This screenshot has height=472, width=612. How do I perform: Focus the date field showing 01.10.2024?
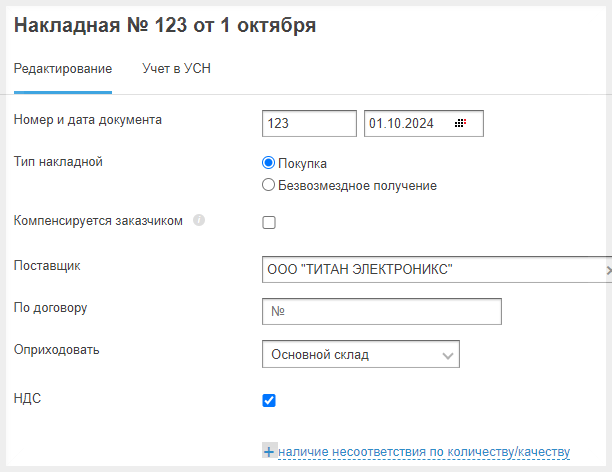tap(408, 123)
